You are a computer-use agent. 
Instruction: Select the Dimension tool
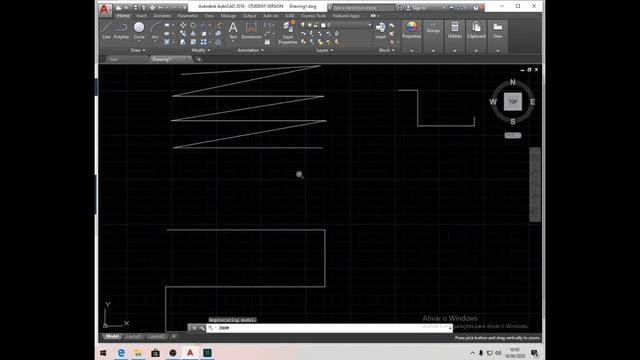251,31
